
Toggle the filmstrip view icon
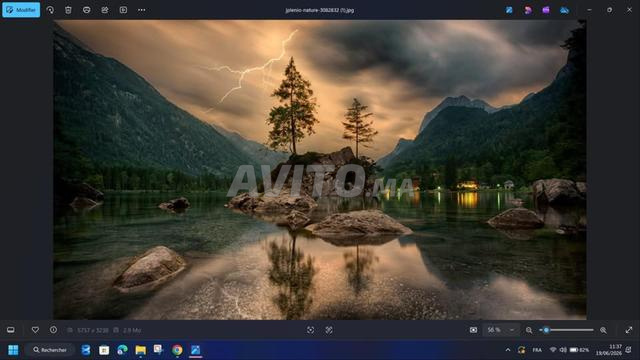11,330
